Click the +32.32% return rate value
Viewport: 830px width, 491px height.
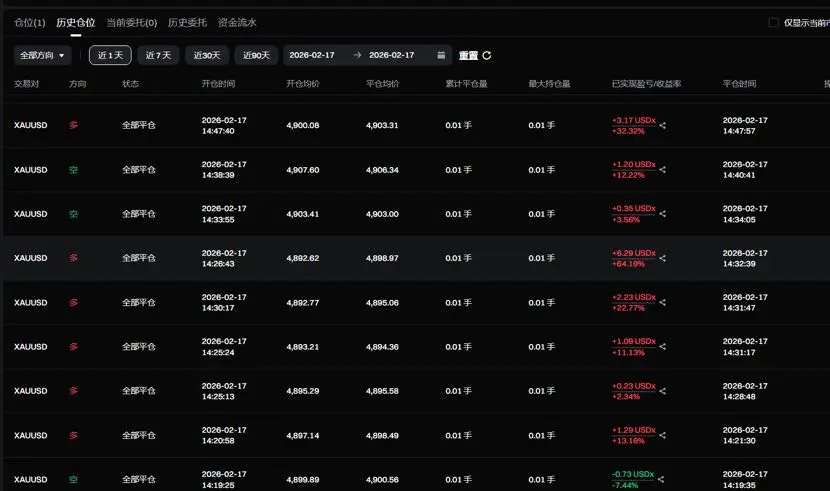click(x=628, y=131)
